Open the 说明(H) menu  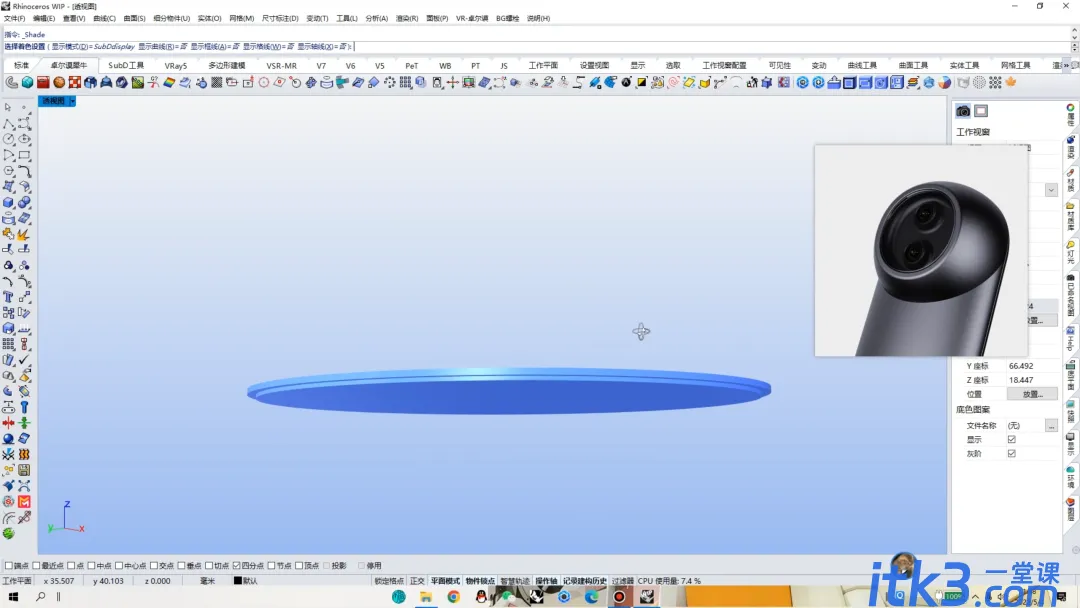(538, 19)
